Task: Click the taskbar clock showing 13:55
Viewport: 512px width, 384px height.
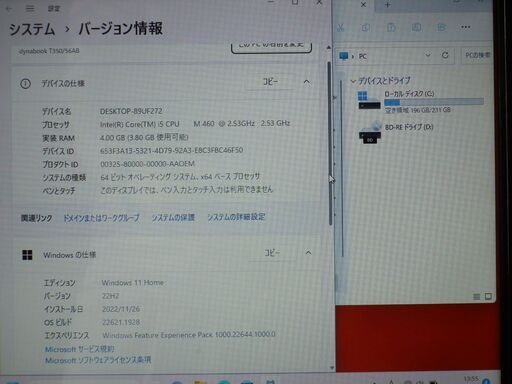Action: pyautogui.click(x=471, y=379)
